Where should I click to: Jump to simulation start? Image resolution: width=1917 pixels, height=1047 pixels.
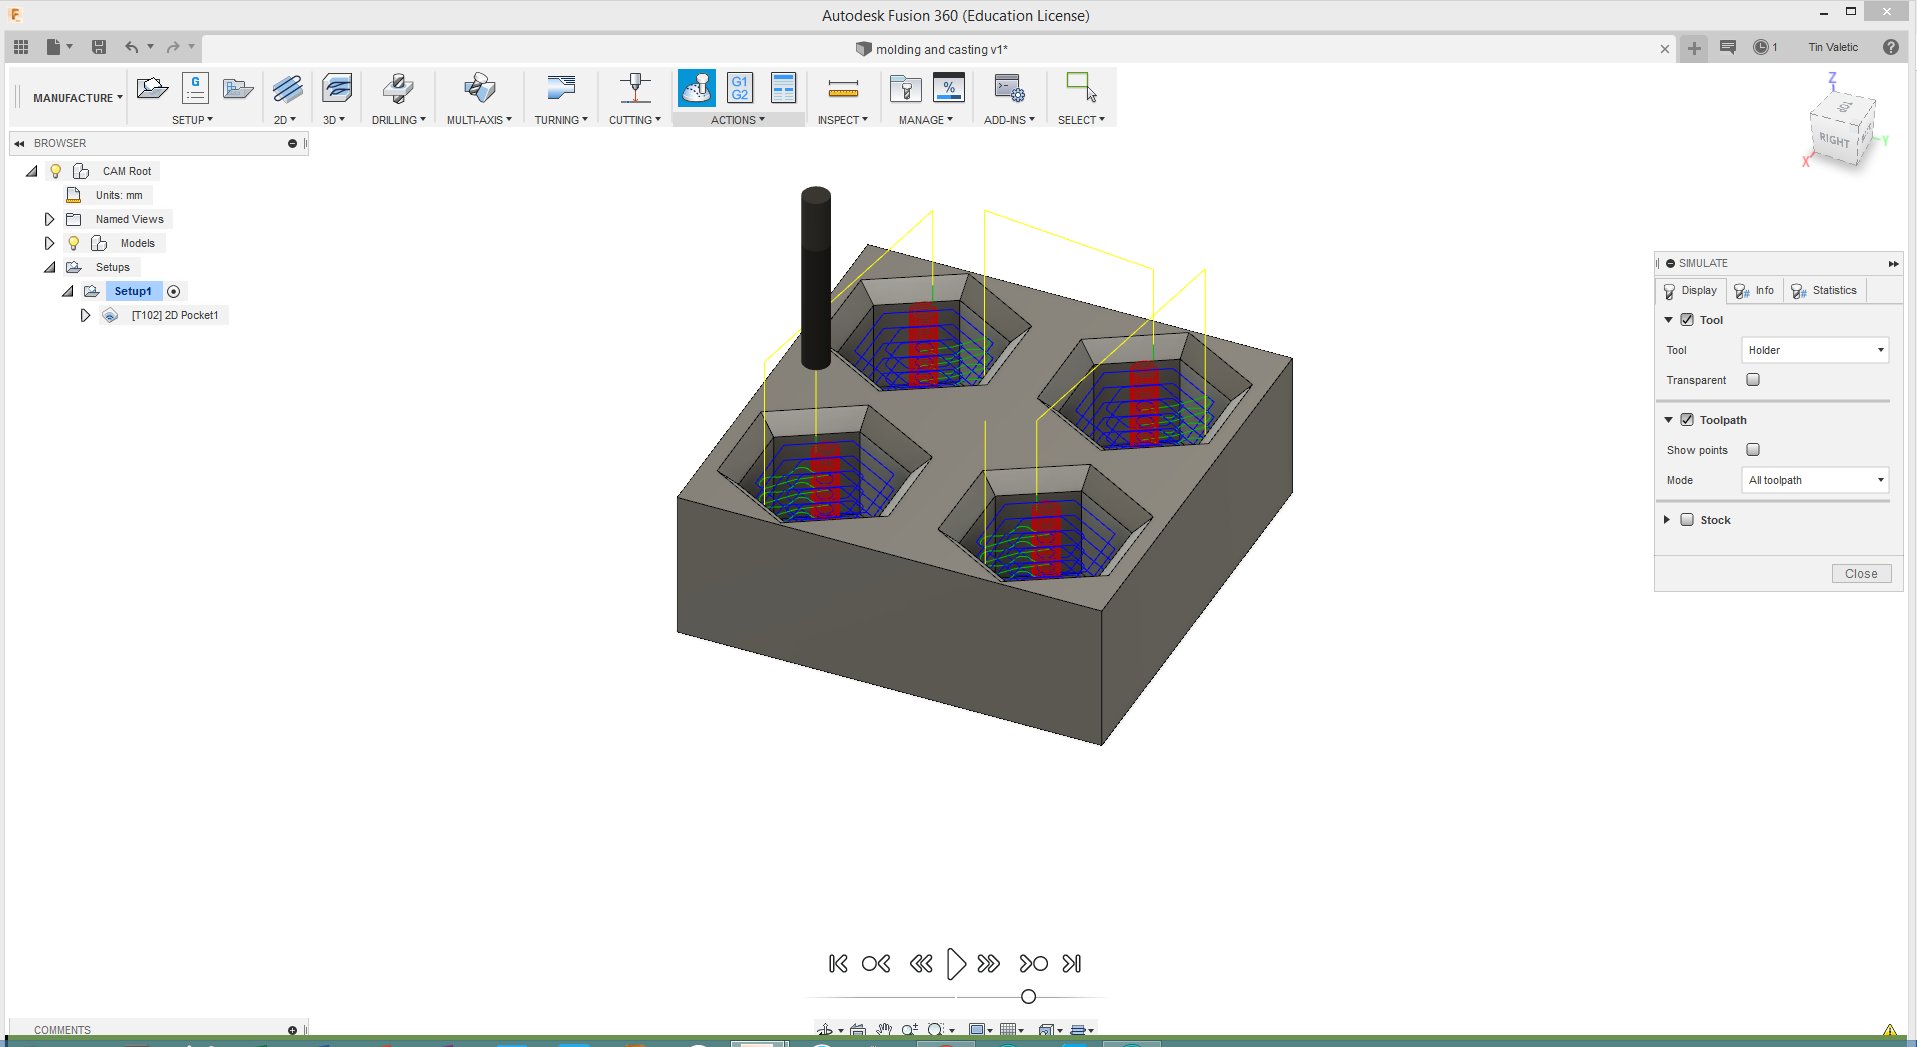[838, 964]
